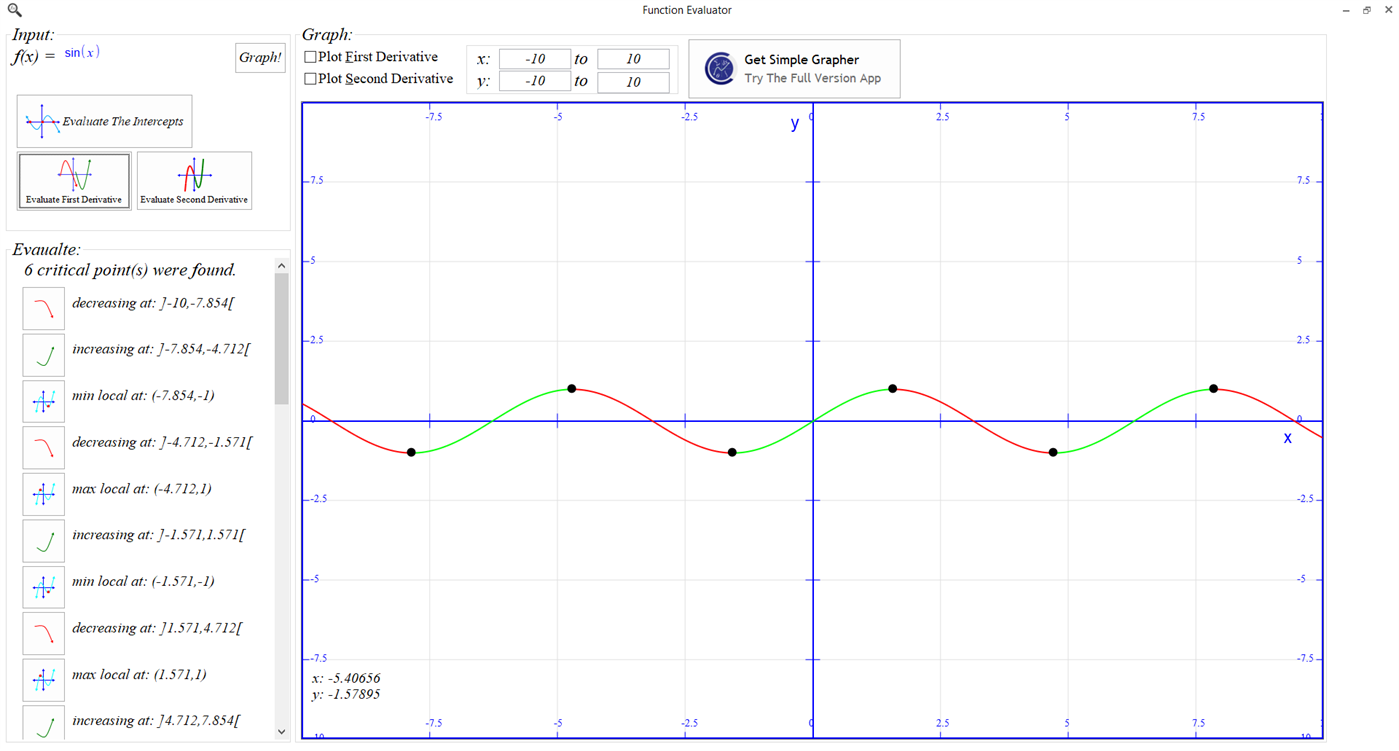
Task: Select Evaluate First Derivative
Action: (73, 181)
